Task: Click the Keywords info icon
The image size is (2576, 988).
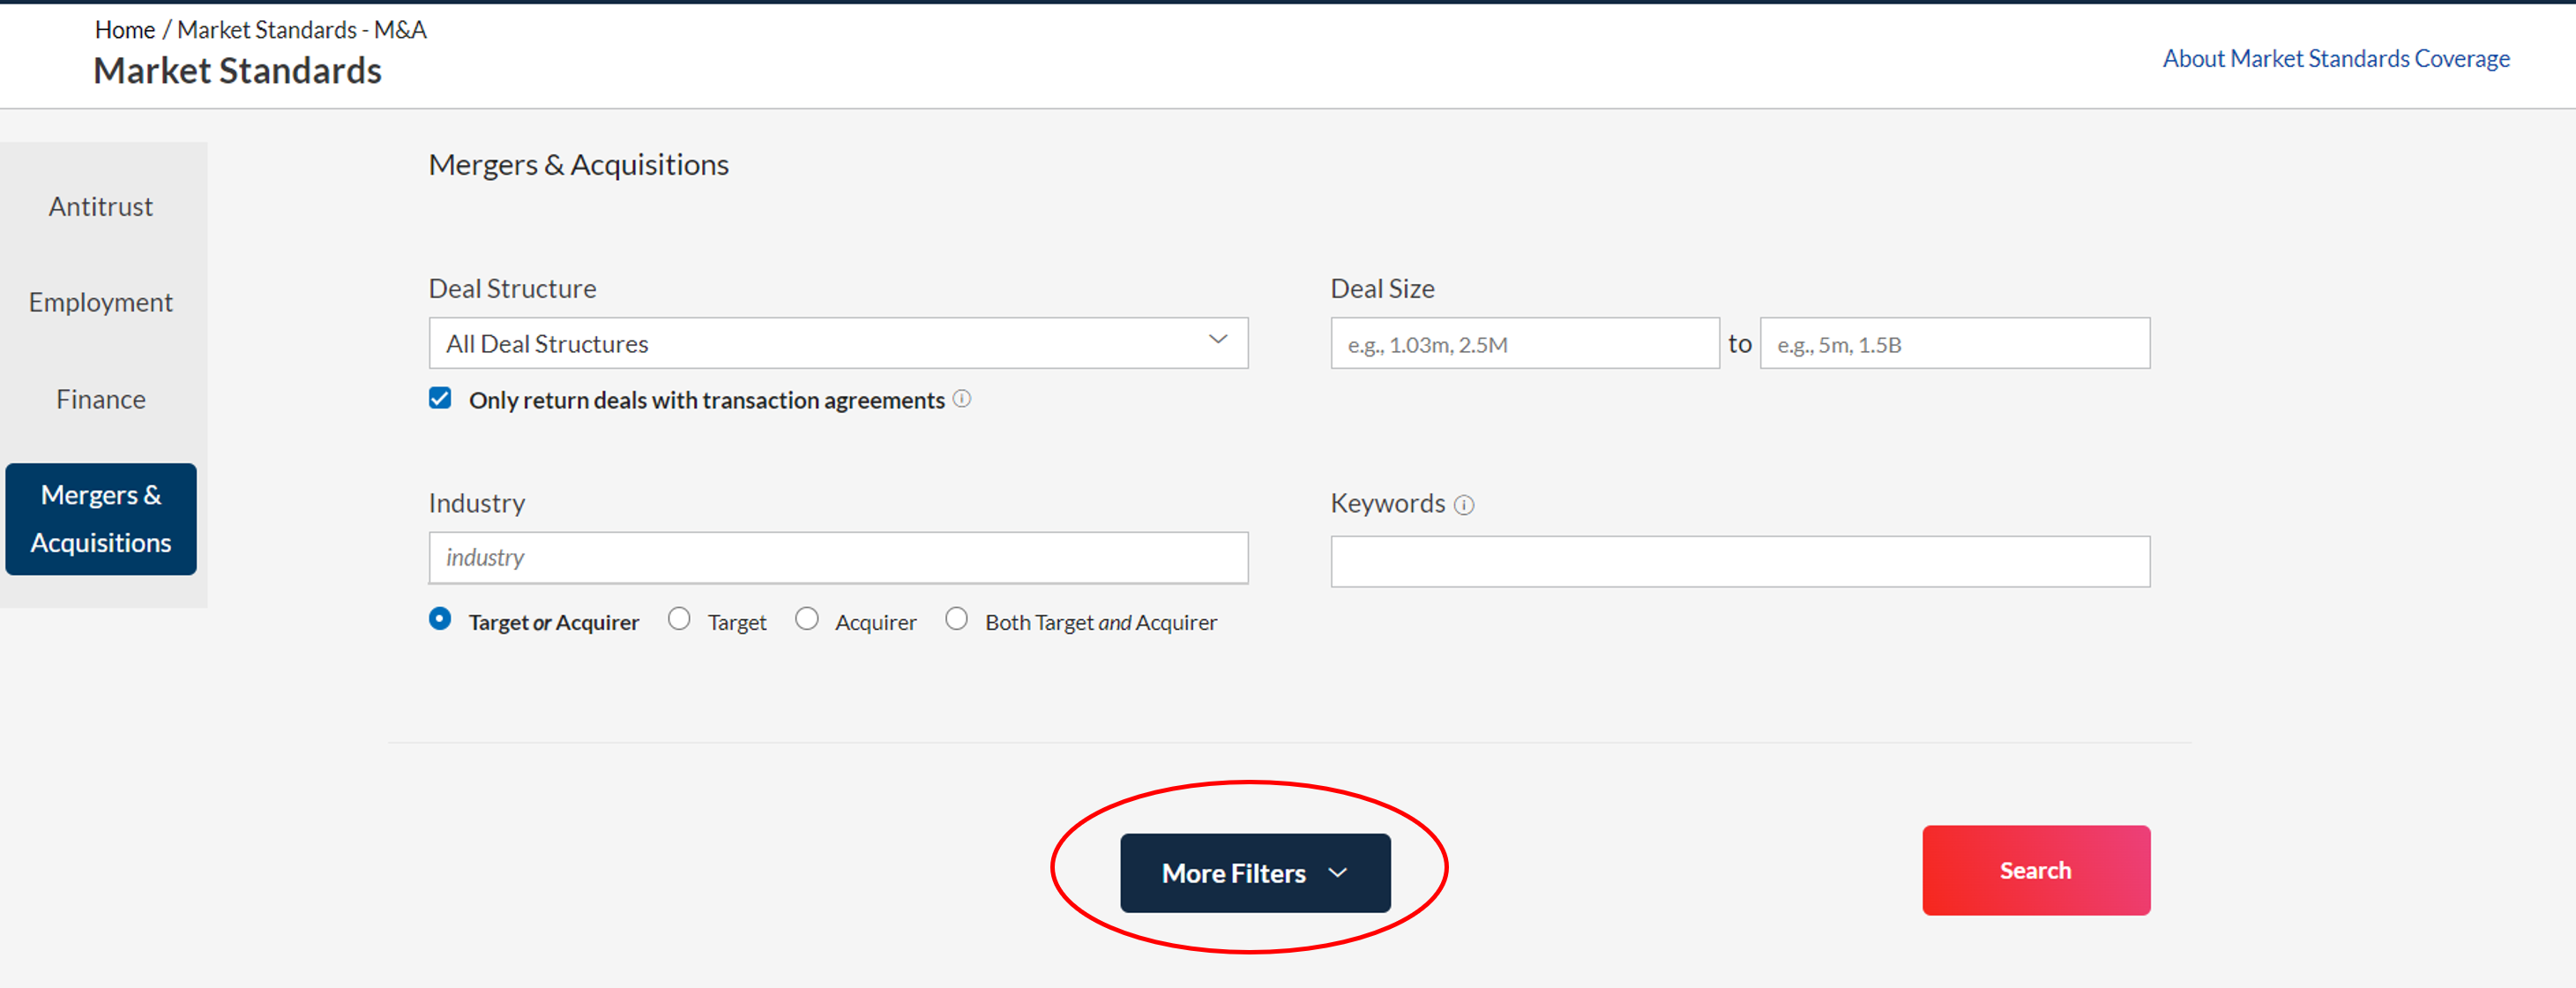Action: [x=1464, y=505]
